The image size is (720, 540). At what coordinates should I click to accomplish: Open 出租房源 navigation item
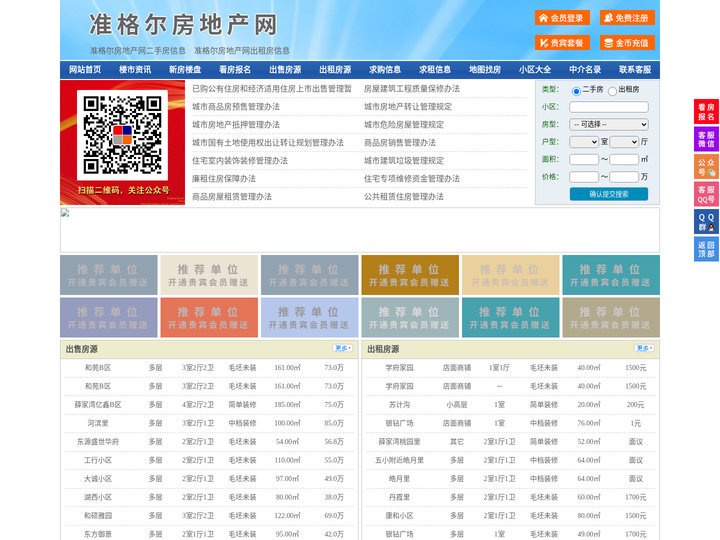tap(335, 70)
